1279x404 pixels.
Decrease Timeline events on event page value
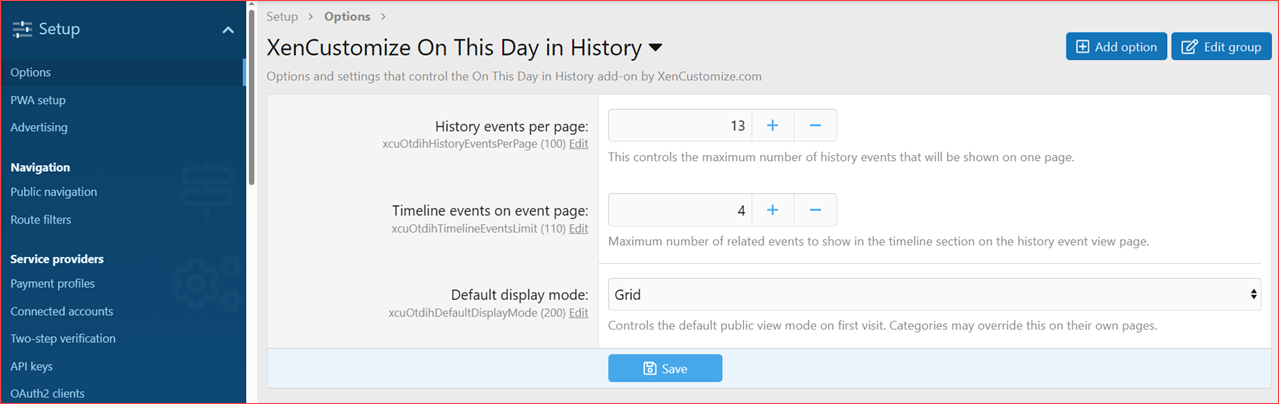[x=815, y=210]
